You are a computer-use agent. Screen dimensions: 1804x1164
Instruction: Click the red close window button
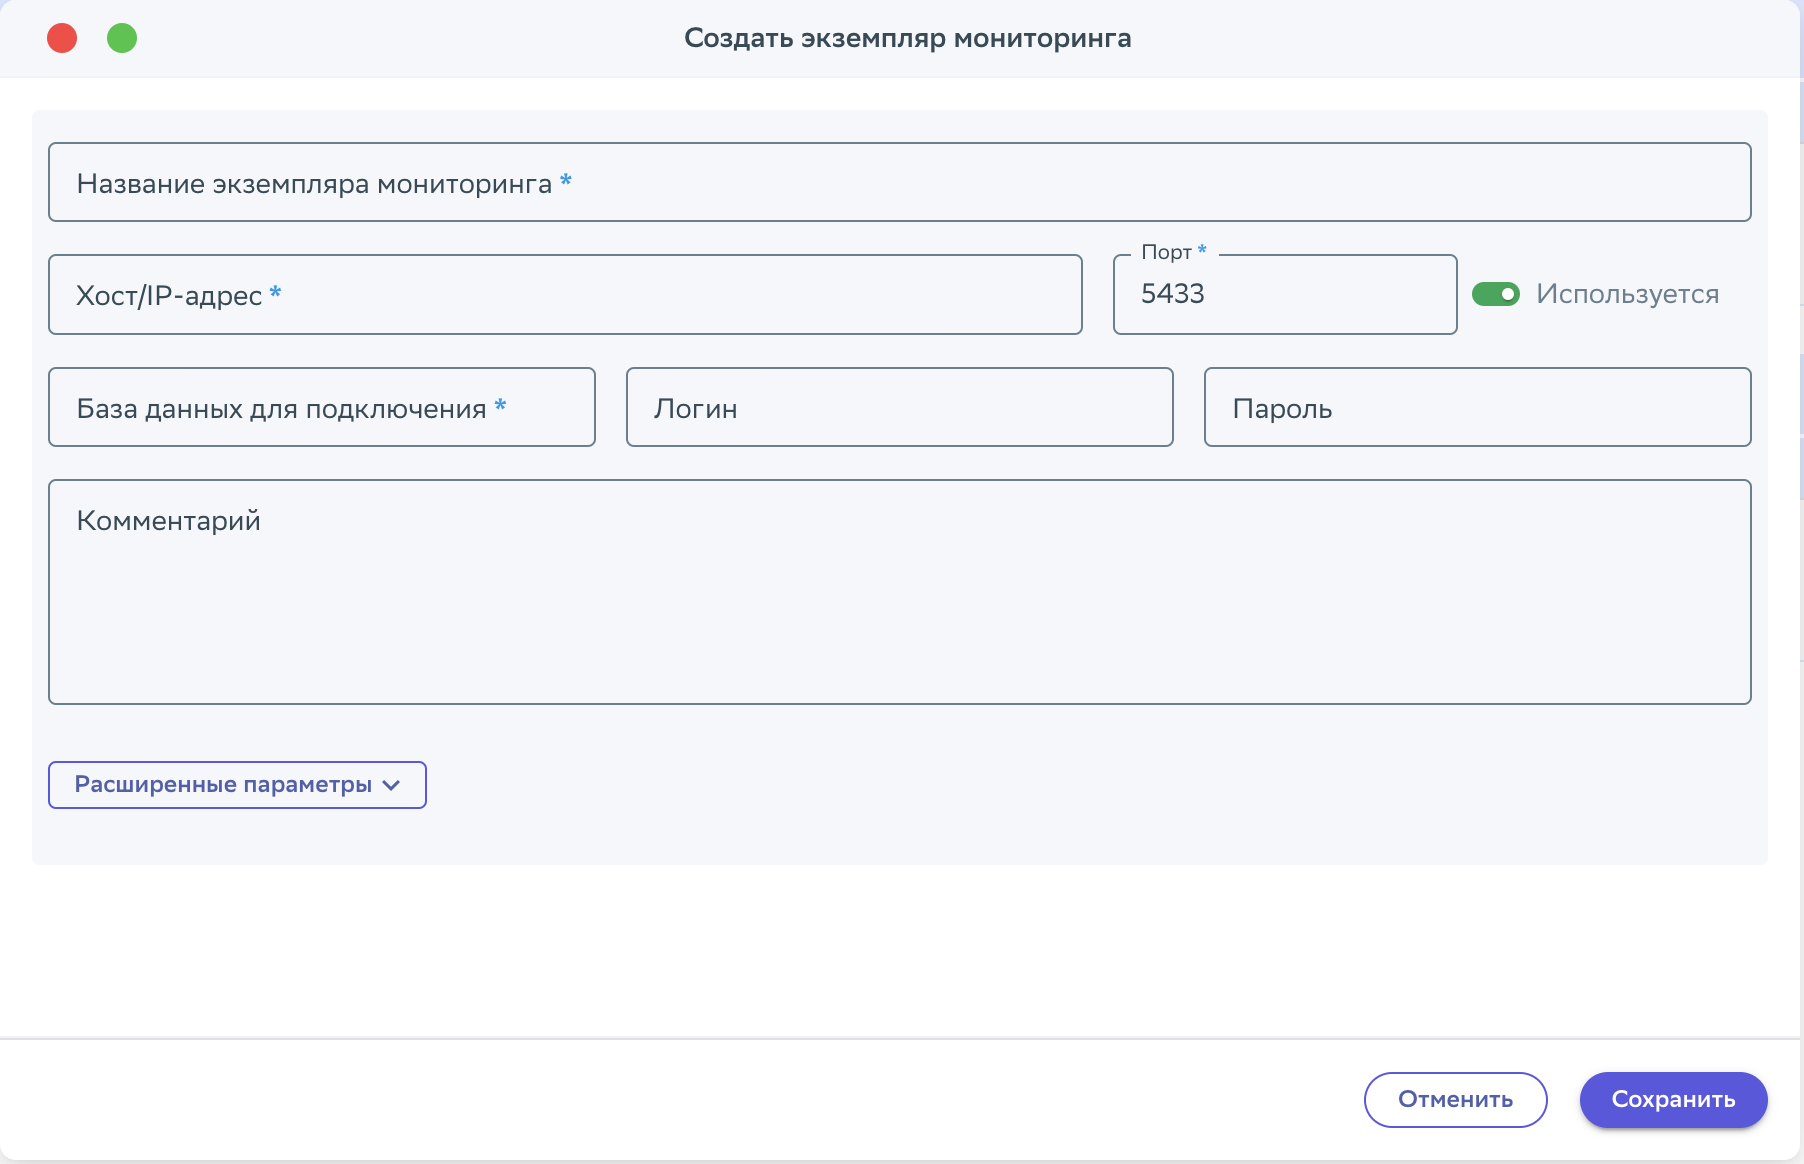[62, 38]
